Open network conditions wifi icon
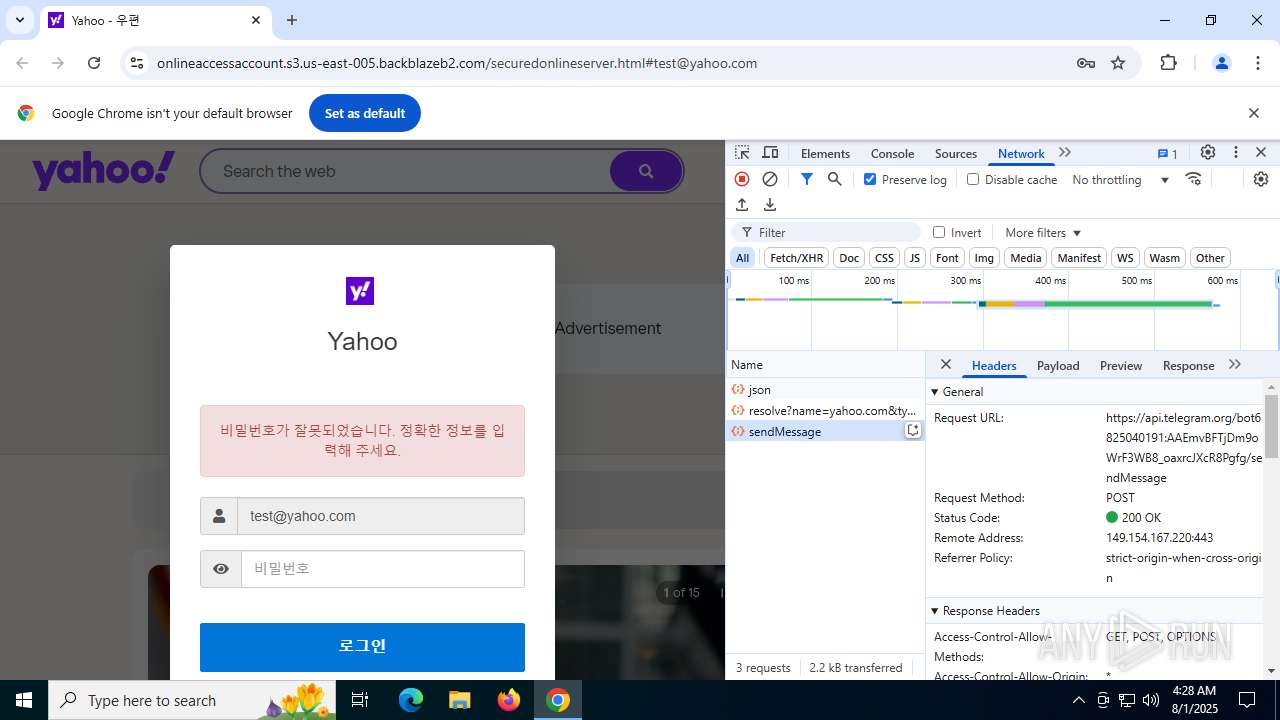This screenshot has width=1280, height=720. (1193, 179)
